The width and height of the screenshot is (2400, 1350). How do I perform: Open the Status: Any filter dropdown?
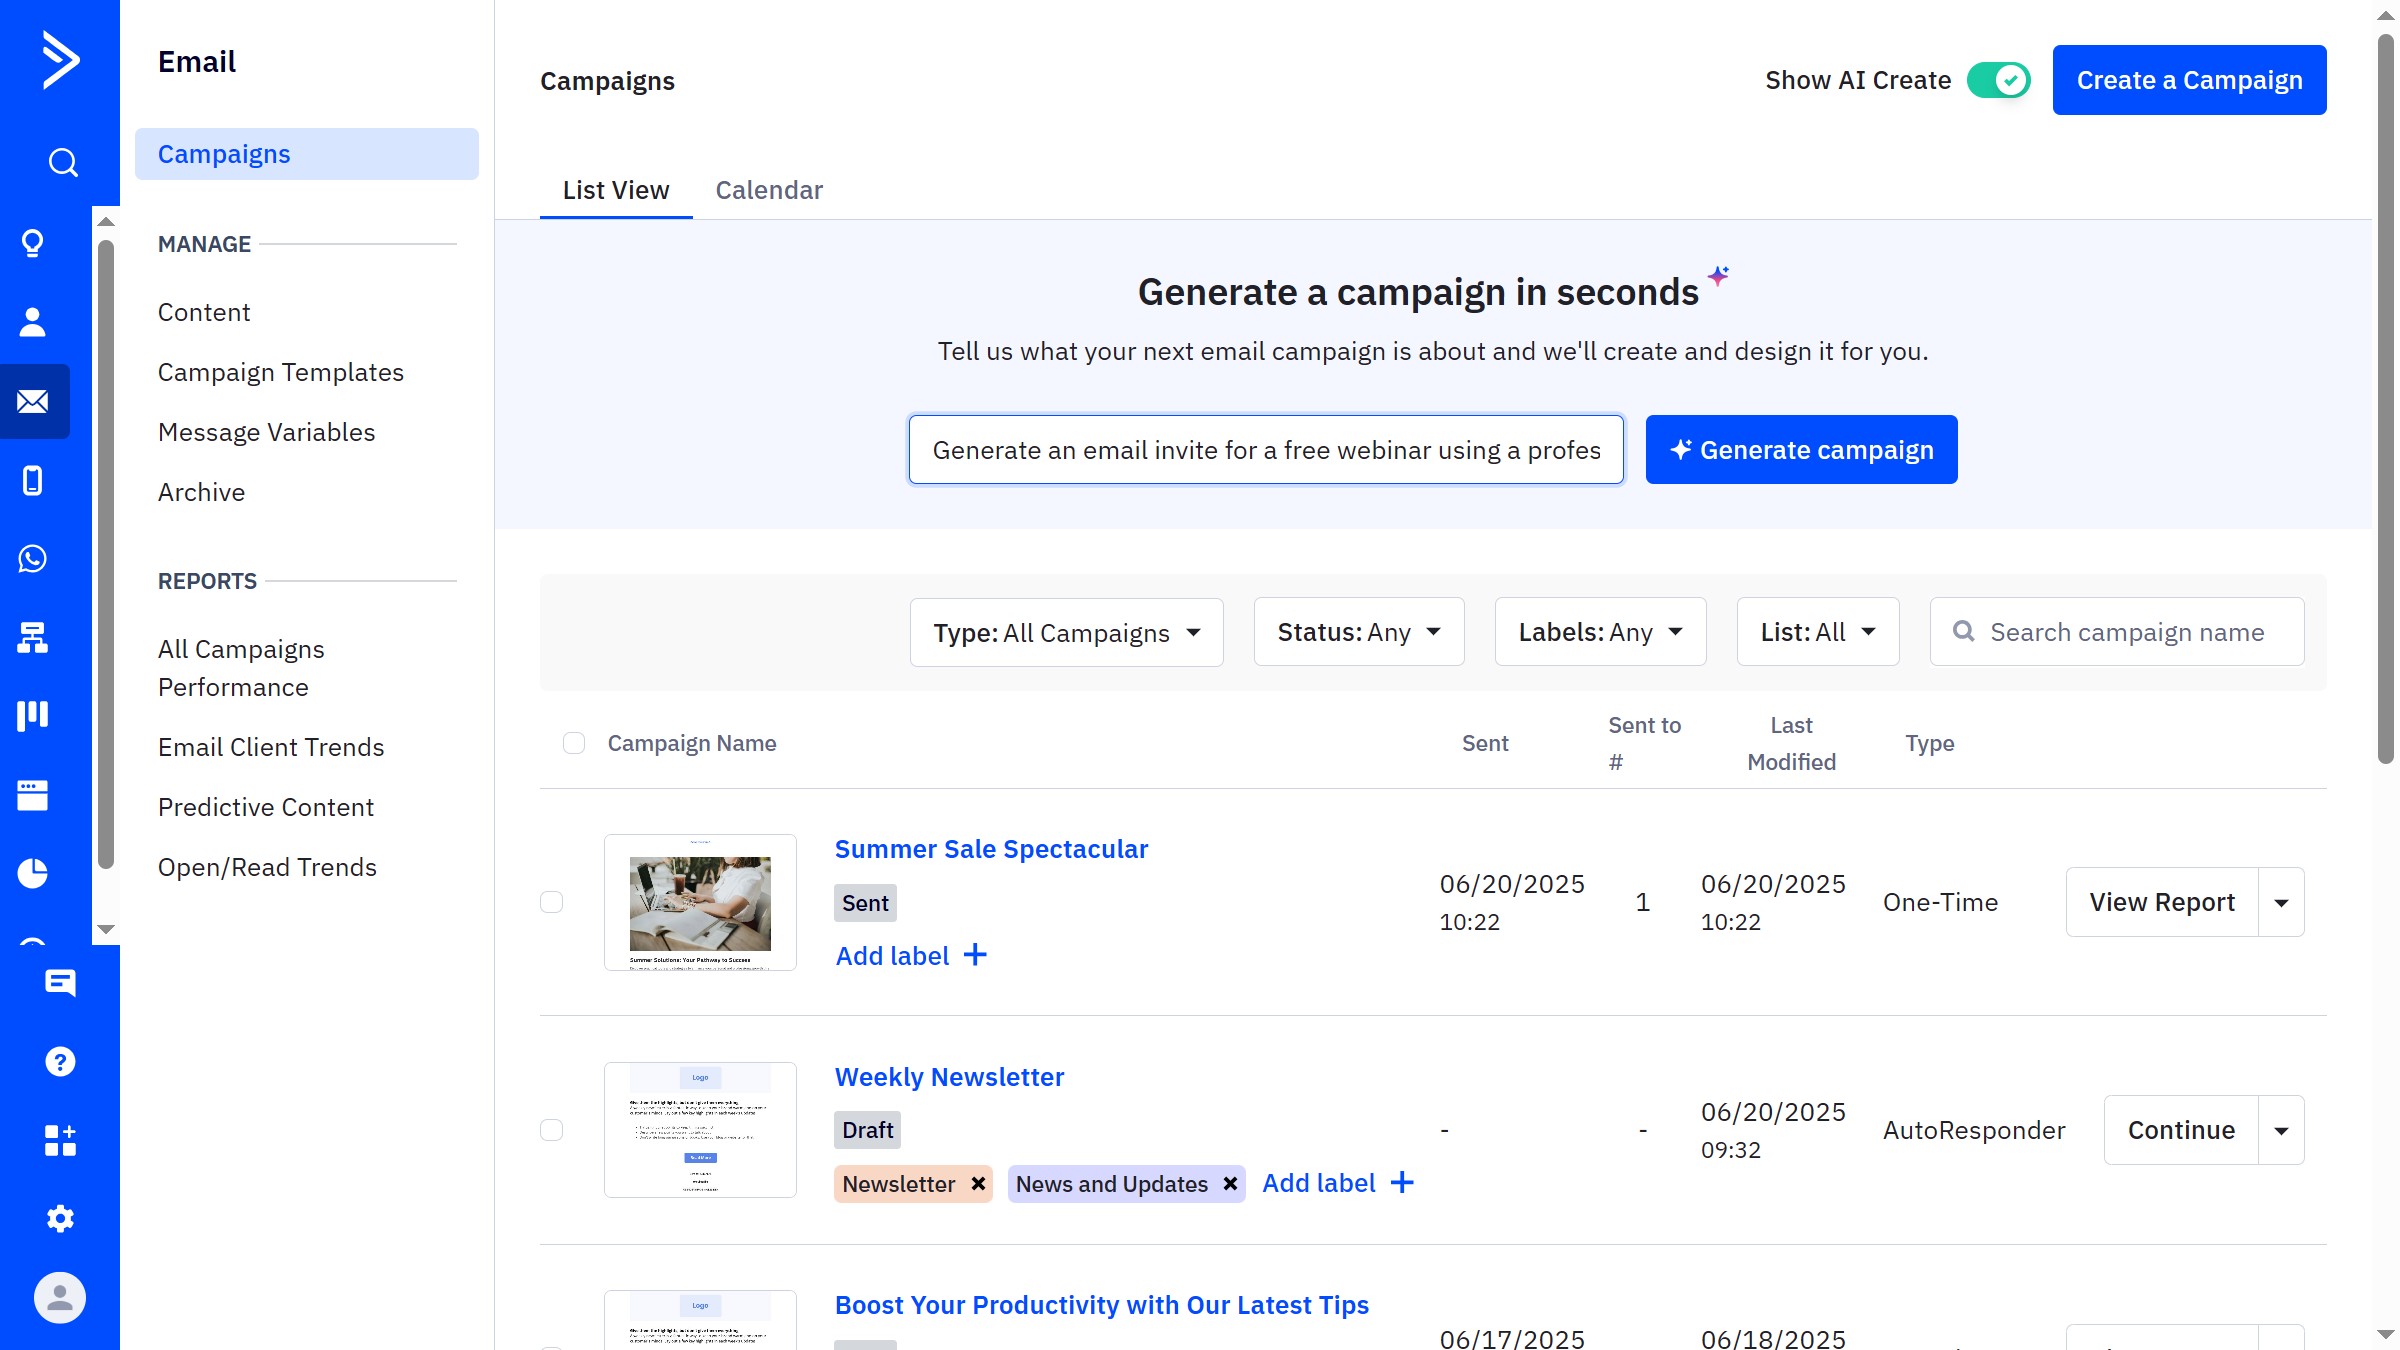click(x=1358, y=633)
